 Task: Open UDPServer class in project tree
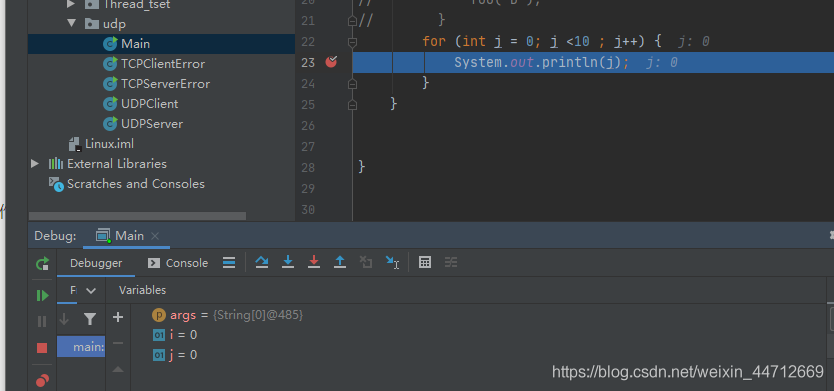pos(152,123)
